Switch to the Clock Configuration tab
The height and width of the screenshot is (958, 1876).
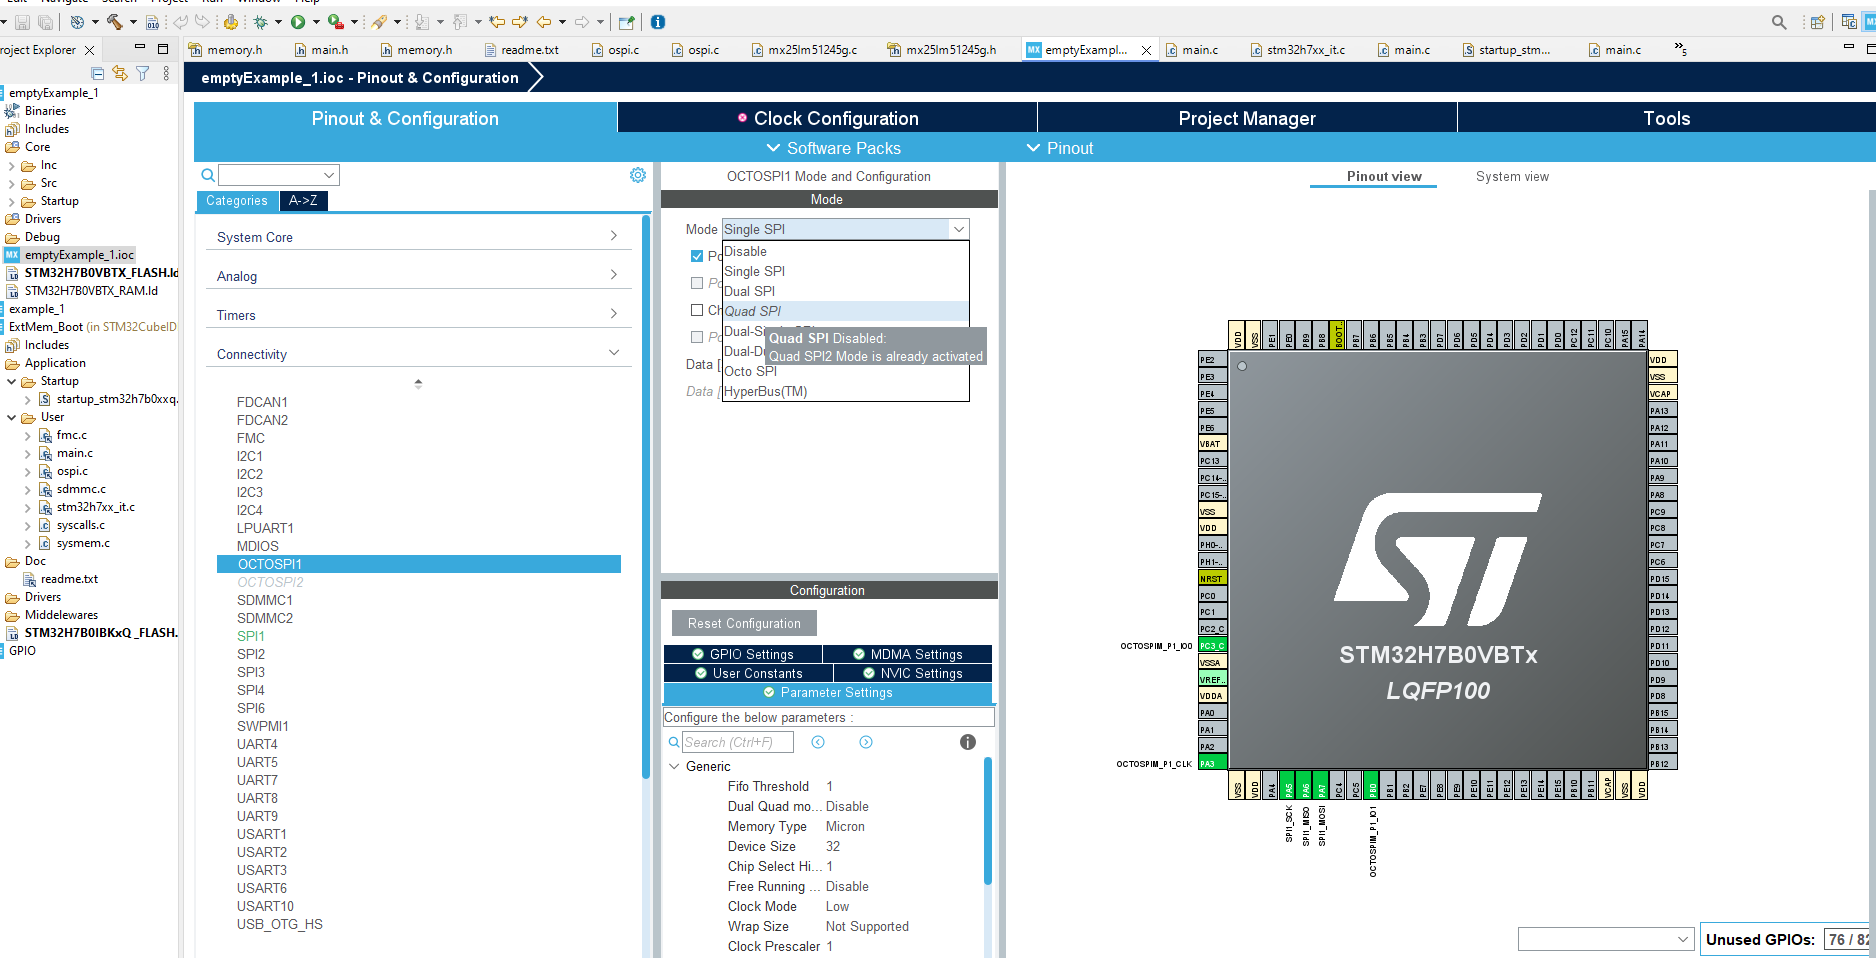[x=827, y=117]
